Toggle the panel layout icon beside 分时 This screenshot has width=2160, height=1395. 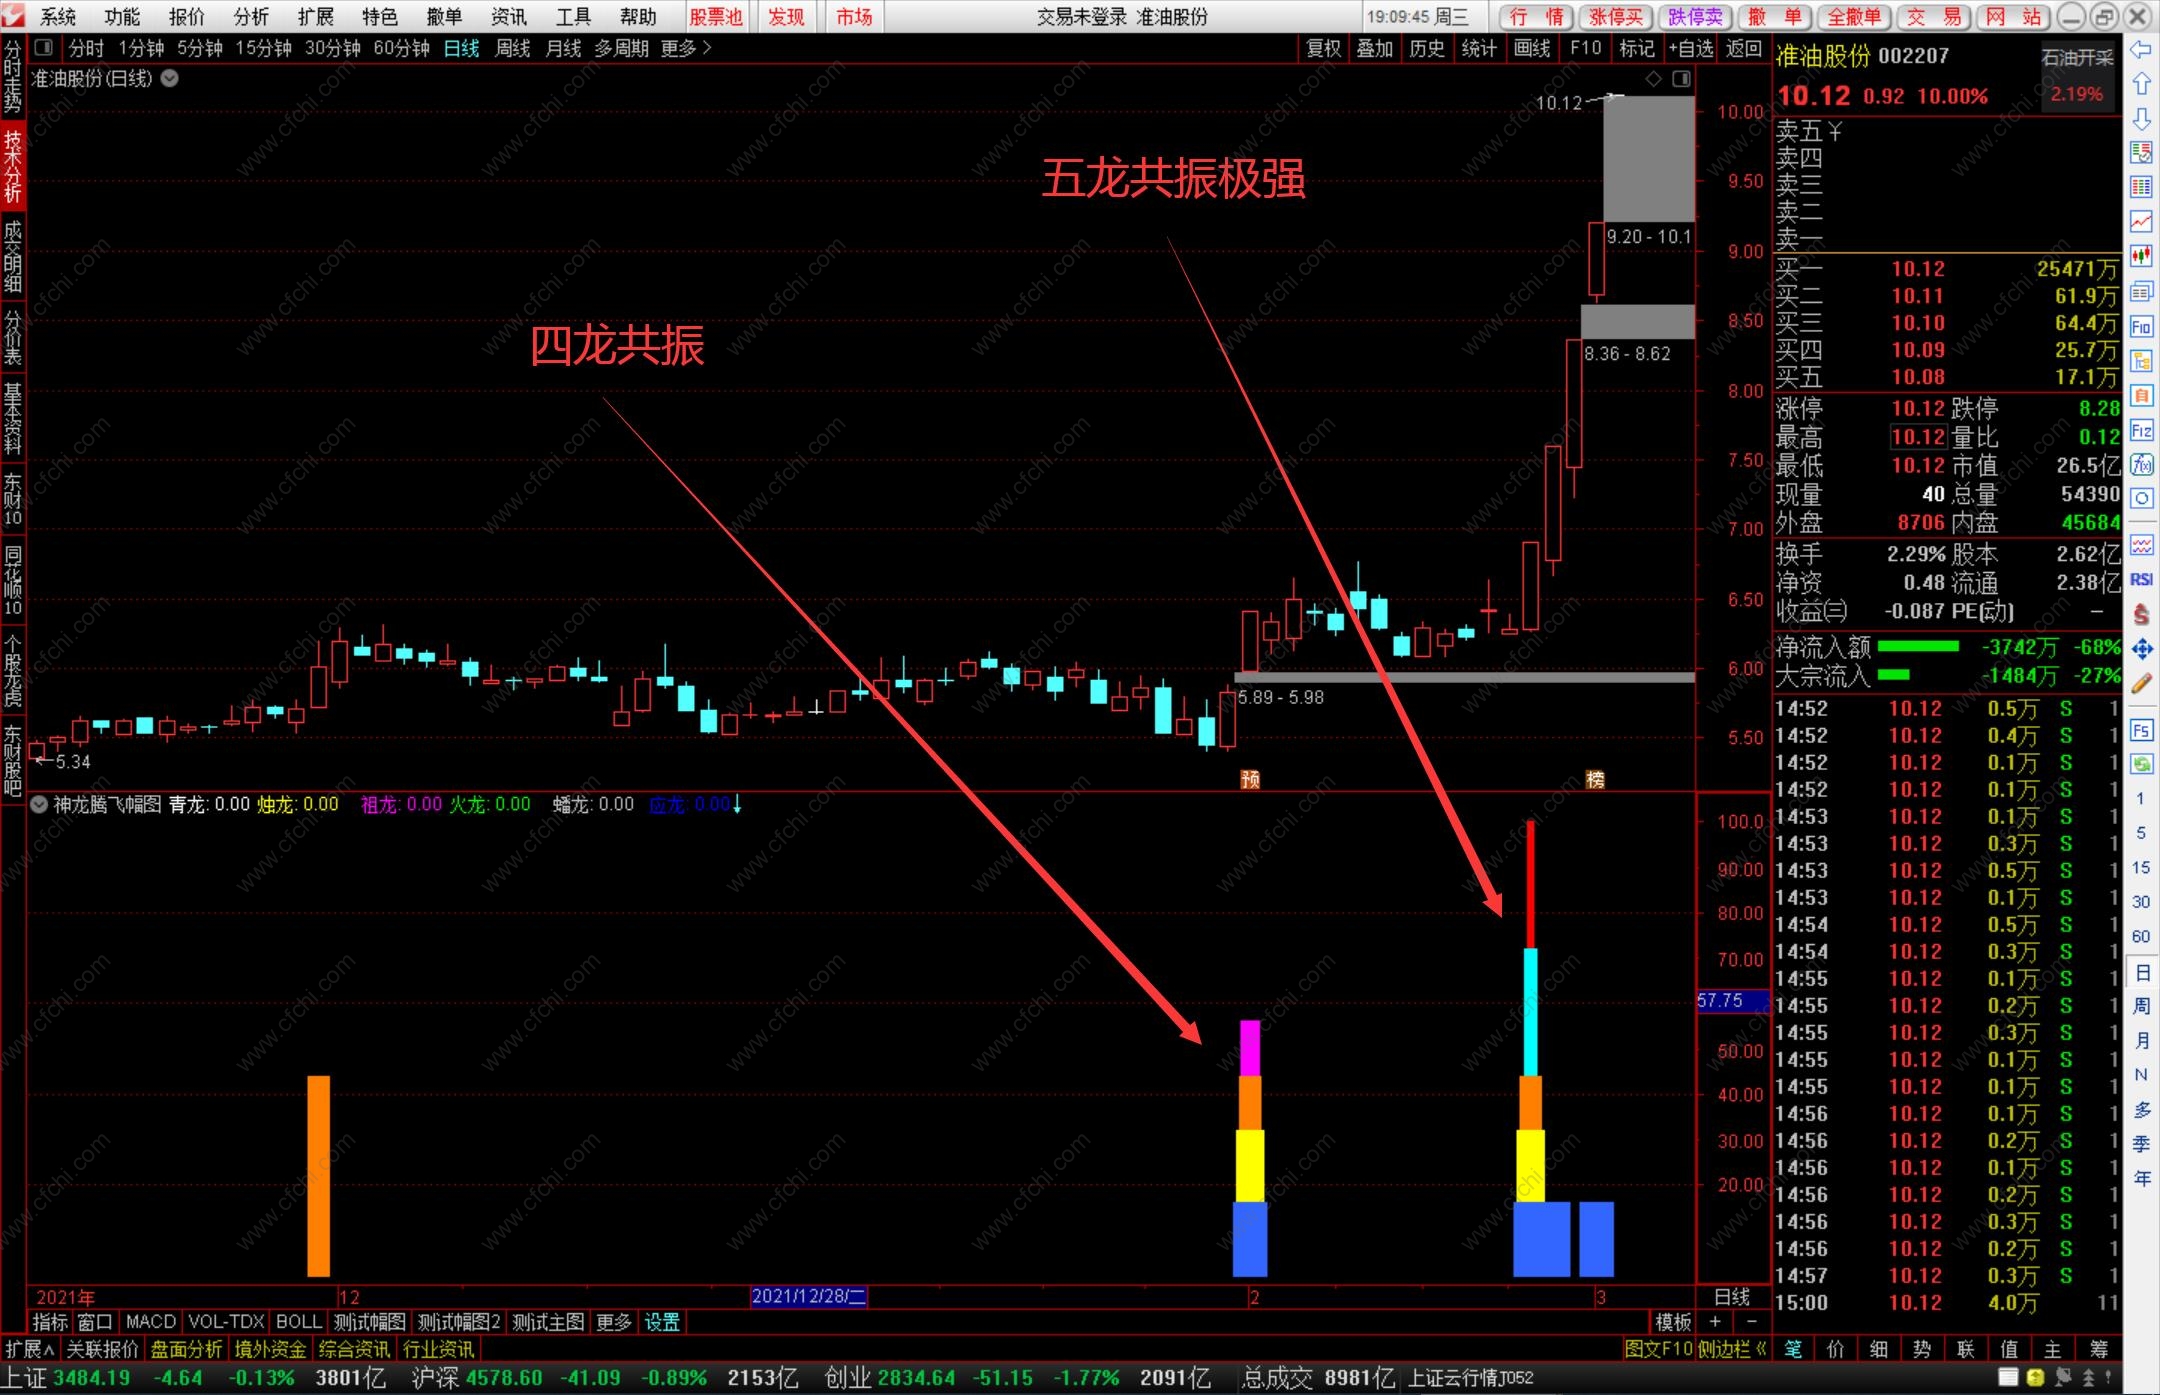pyautogui.click(x=43, y=48)
